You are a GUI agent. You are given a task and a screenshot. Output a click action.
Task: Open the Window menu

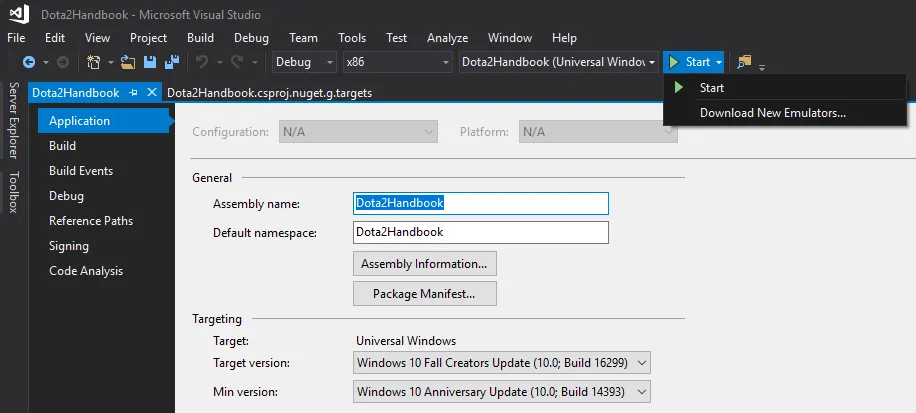(x=510, y=38)
